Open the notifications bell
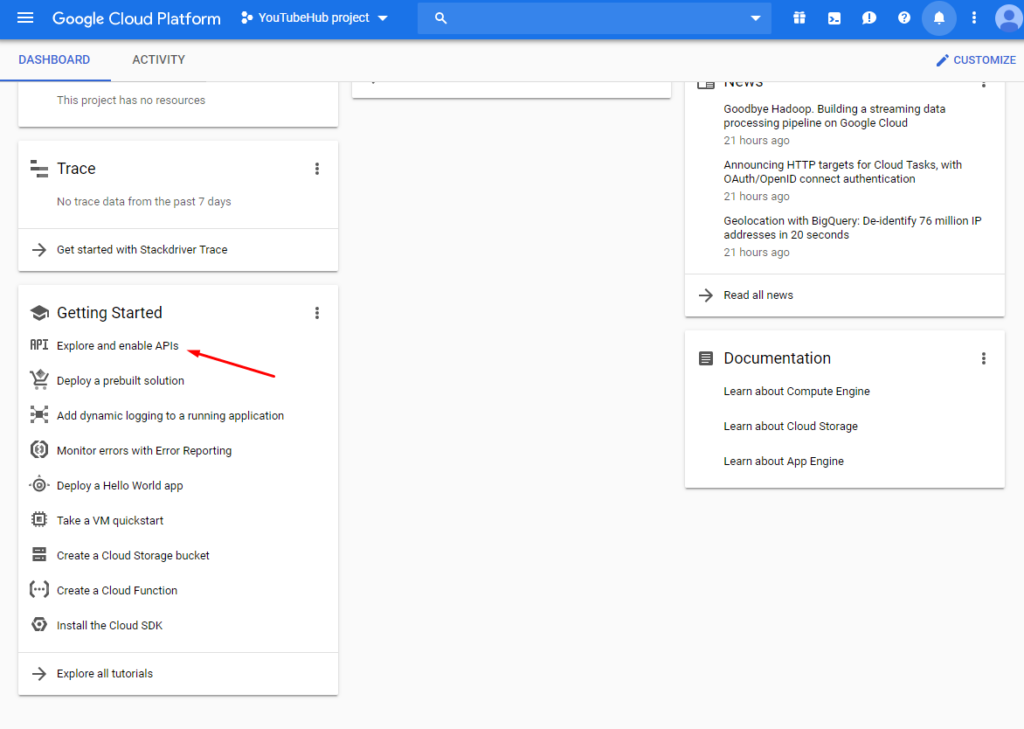 pyautogui.click(x=939, y=18)
